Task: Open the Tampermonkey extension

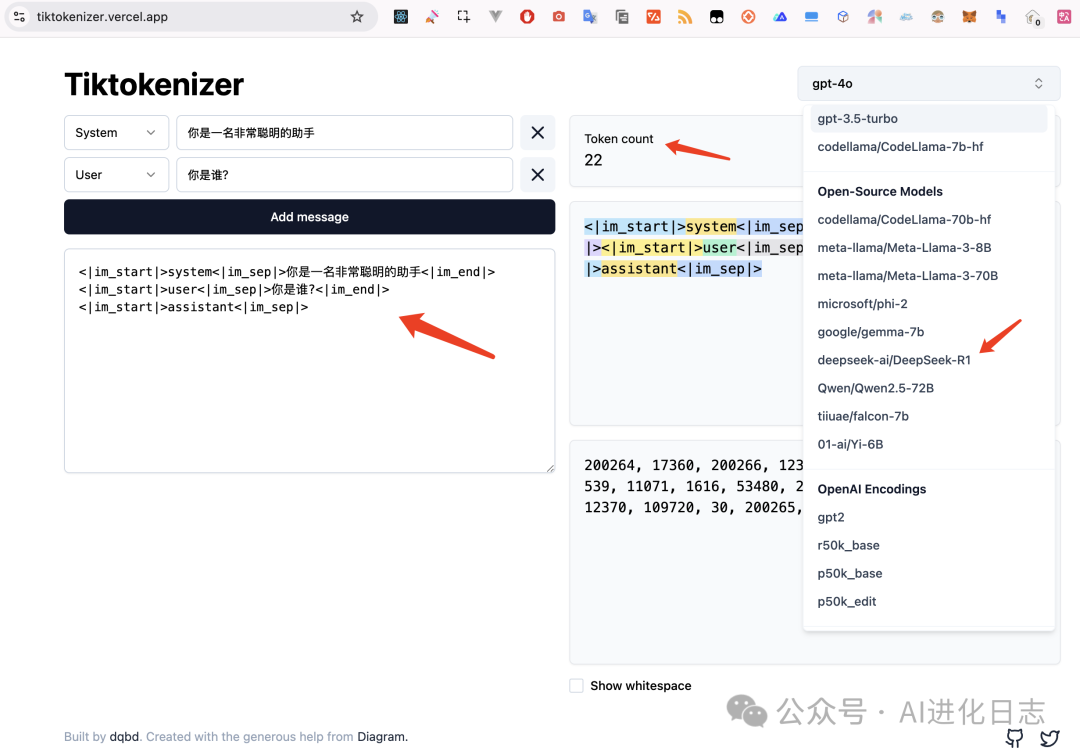Action: pos(716,17)
